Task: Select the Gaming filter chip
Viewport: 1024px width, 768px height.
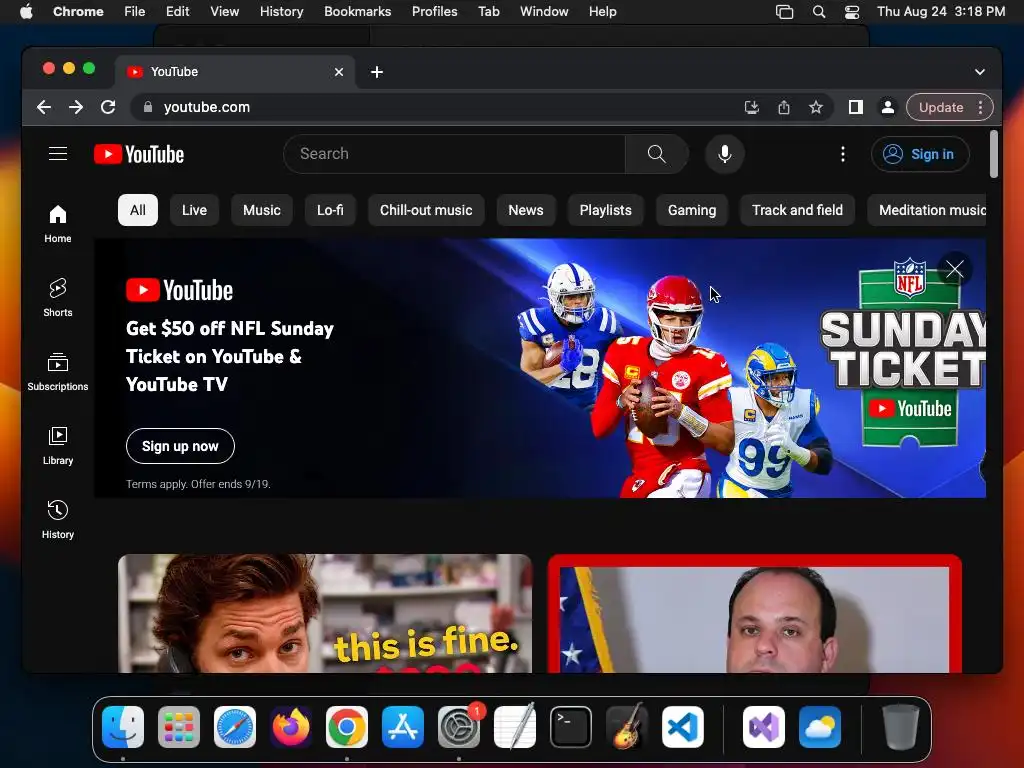Action: [x=692, y=210]
